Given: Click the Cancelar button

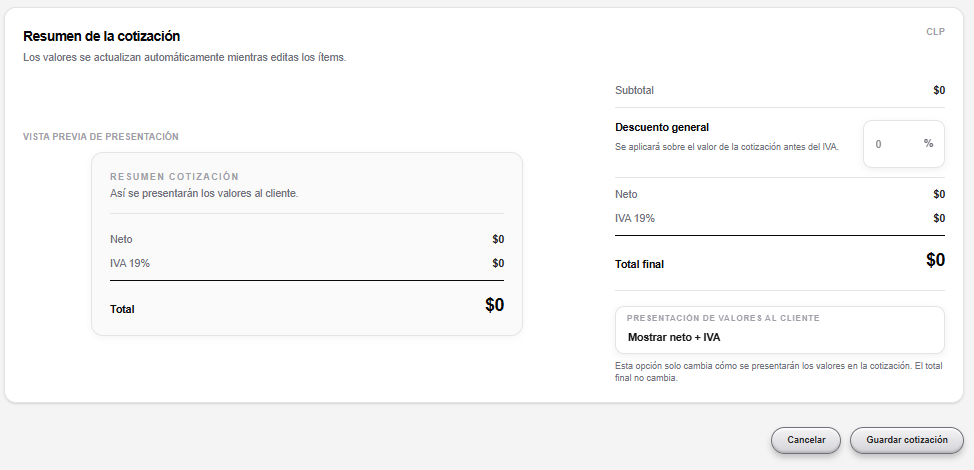Looking at the screenshot, I should pyautogui.click(x=806, y=440).
